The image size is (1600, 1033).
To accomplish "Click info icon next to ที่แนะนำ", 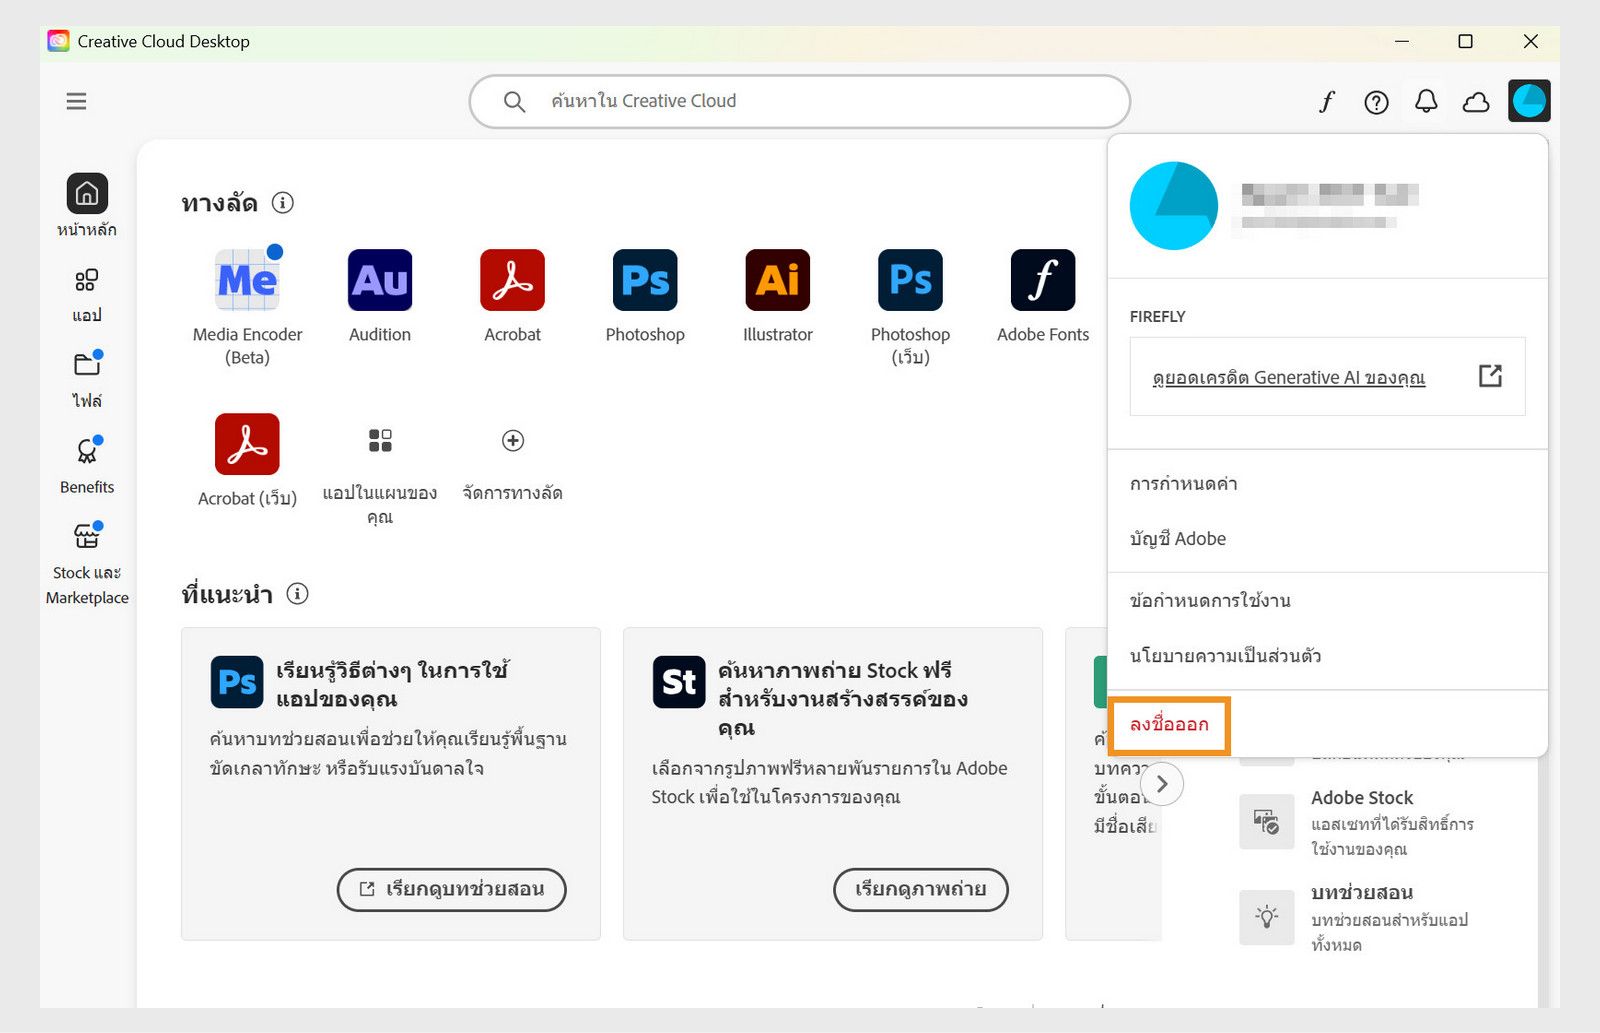I will pyautogui.click(x=297, y=594).
